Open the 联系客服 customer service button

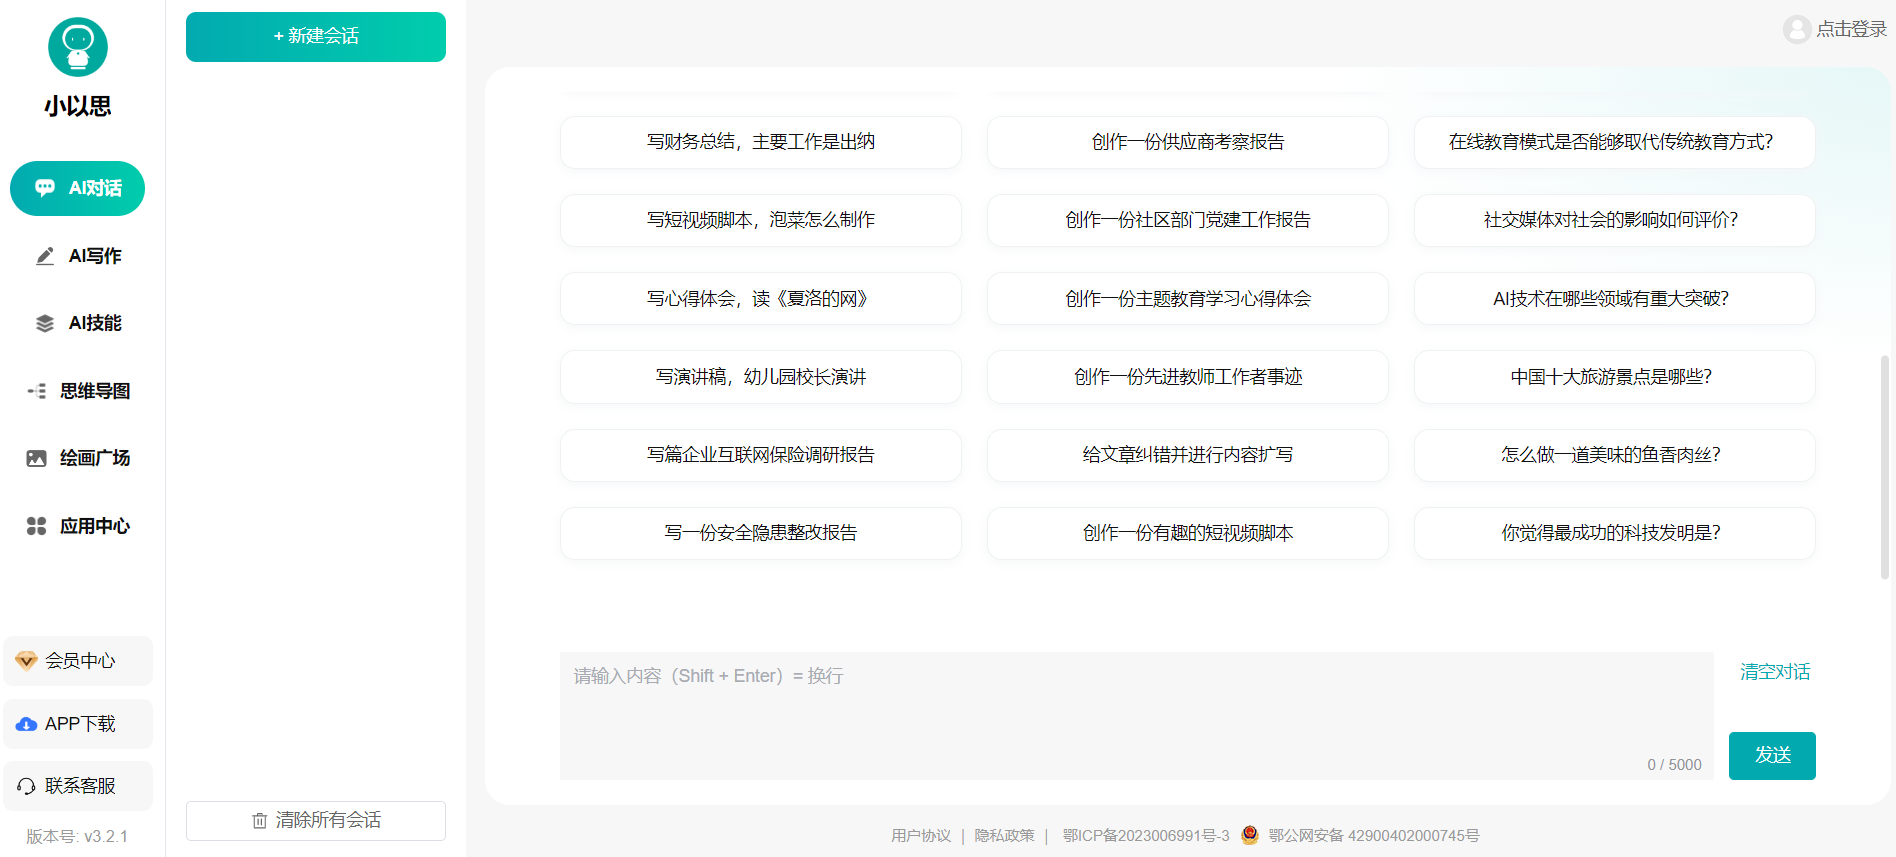[78, 786]
